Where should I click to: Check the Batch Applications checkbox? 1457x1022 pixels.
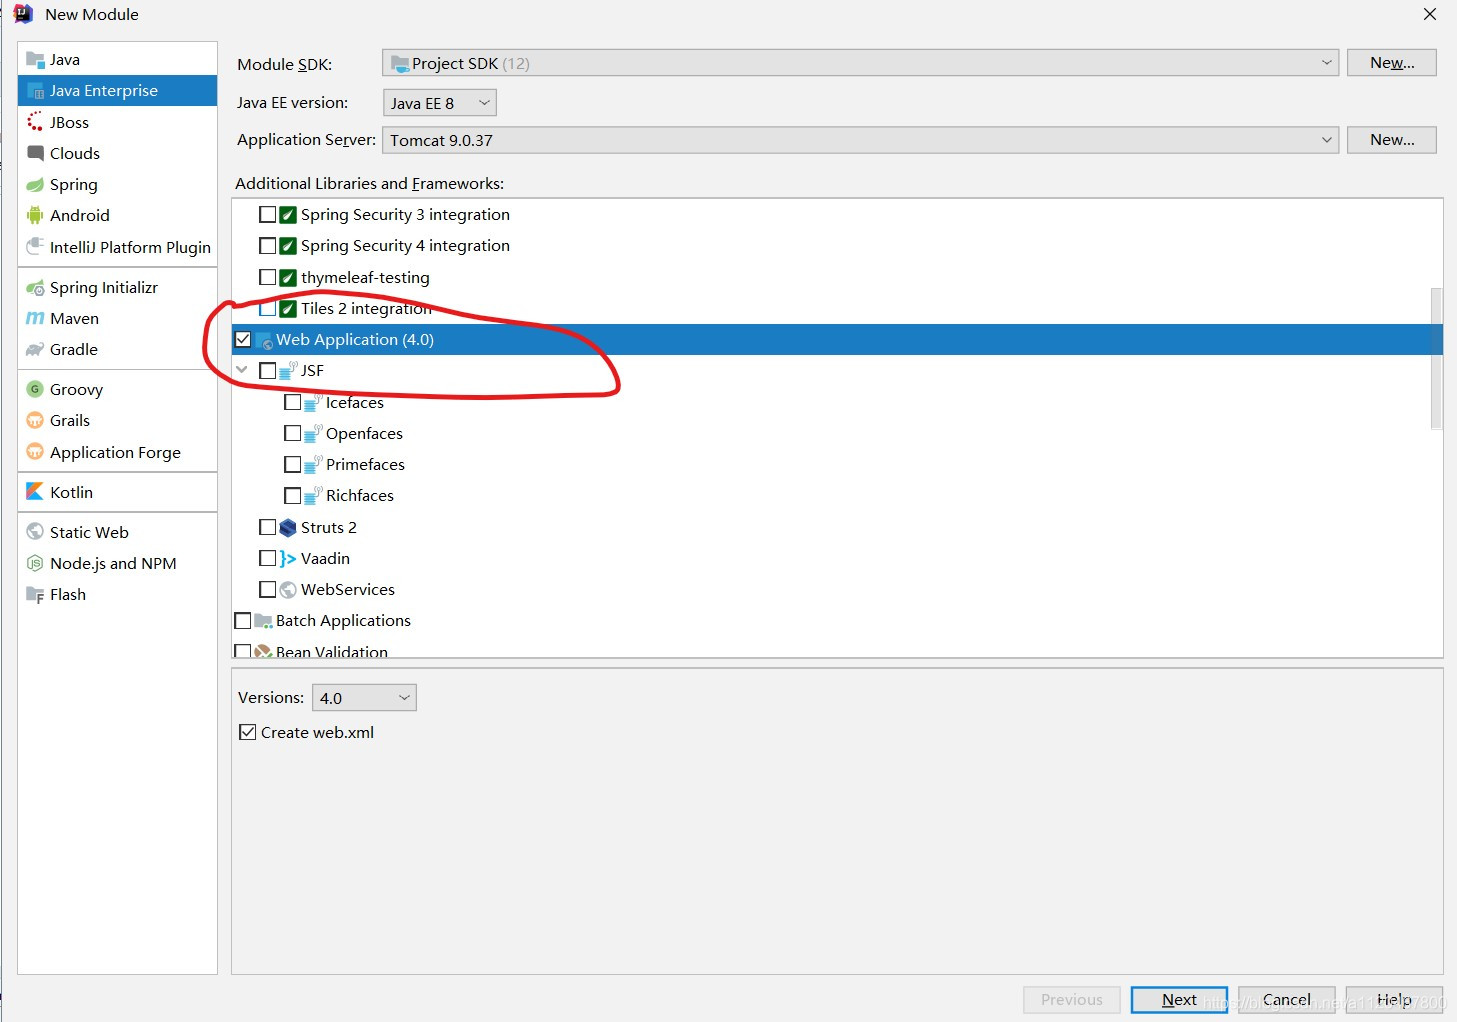coord(243,621)
